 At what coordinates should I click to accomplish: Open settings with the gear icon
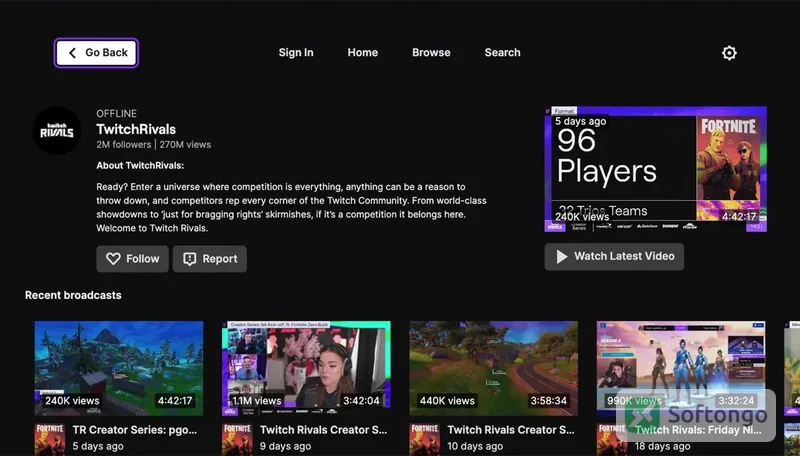click(729, 53)
